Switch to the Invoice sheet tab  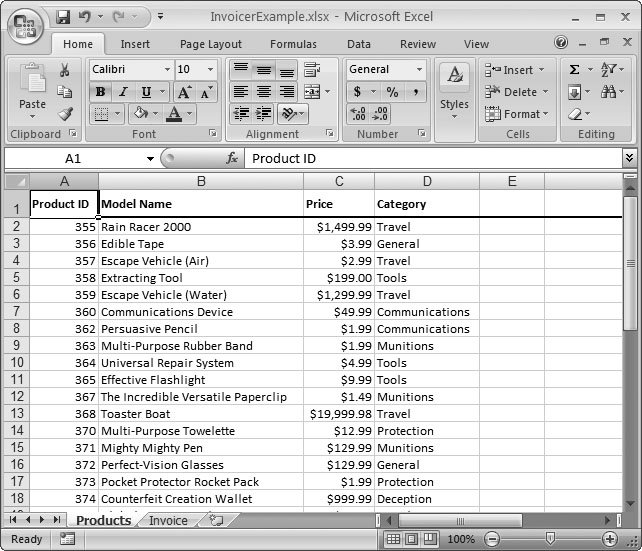[168, 520]
